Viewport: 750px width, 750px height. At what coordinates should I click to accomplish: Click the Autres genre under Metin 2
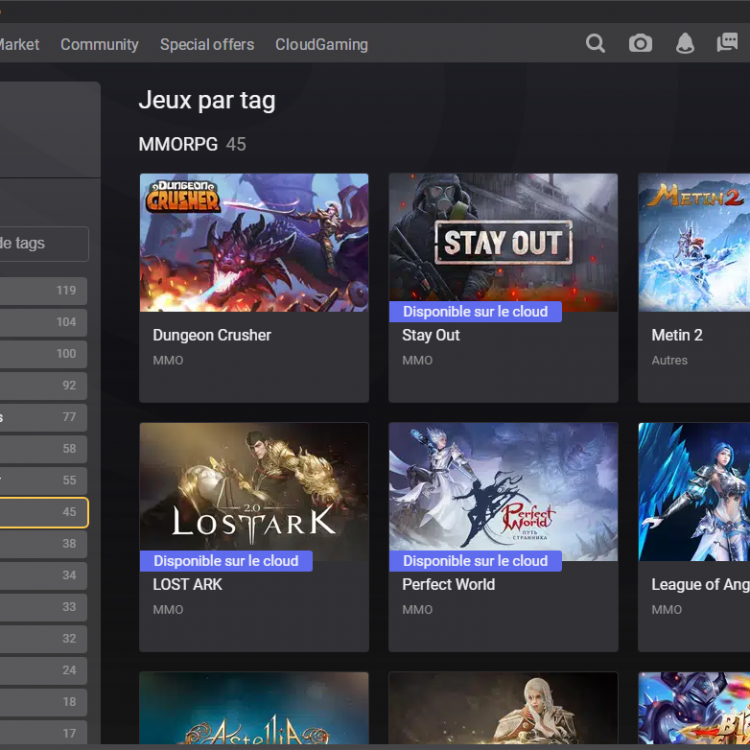click(669, 360)
